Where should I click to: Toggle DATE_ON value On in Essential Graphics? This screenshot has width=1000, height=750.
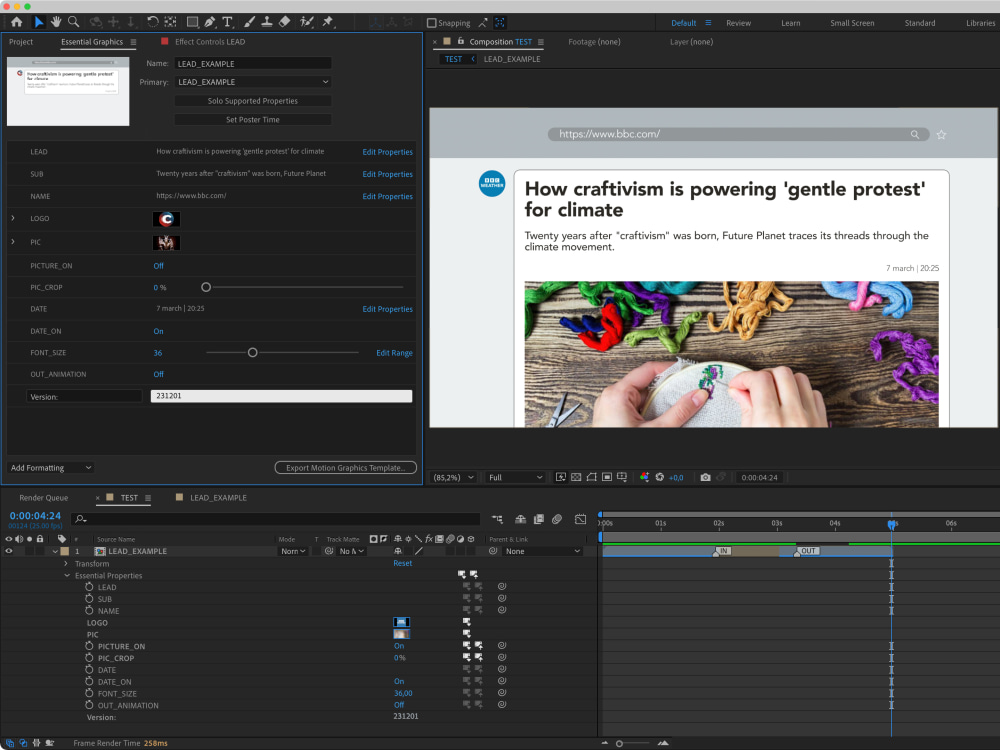(158, 331)
